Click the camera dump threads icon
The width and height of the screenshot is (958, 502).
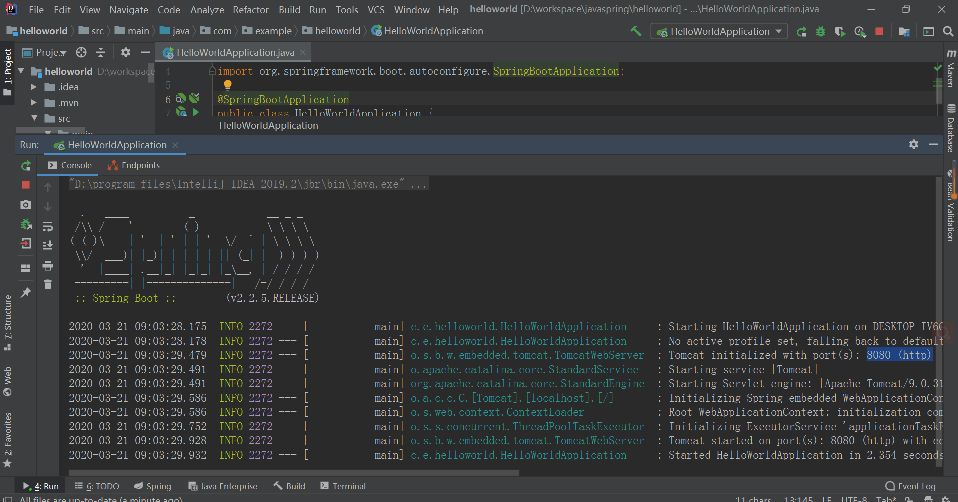point(26,205)
